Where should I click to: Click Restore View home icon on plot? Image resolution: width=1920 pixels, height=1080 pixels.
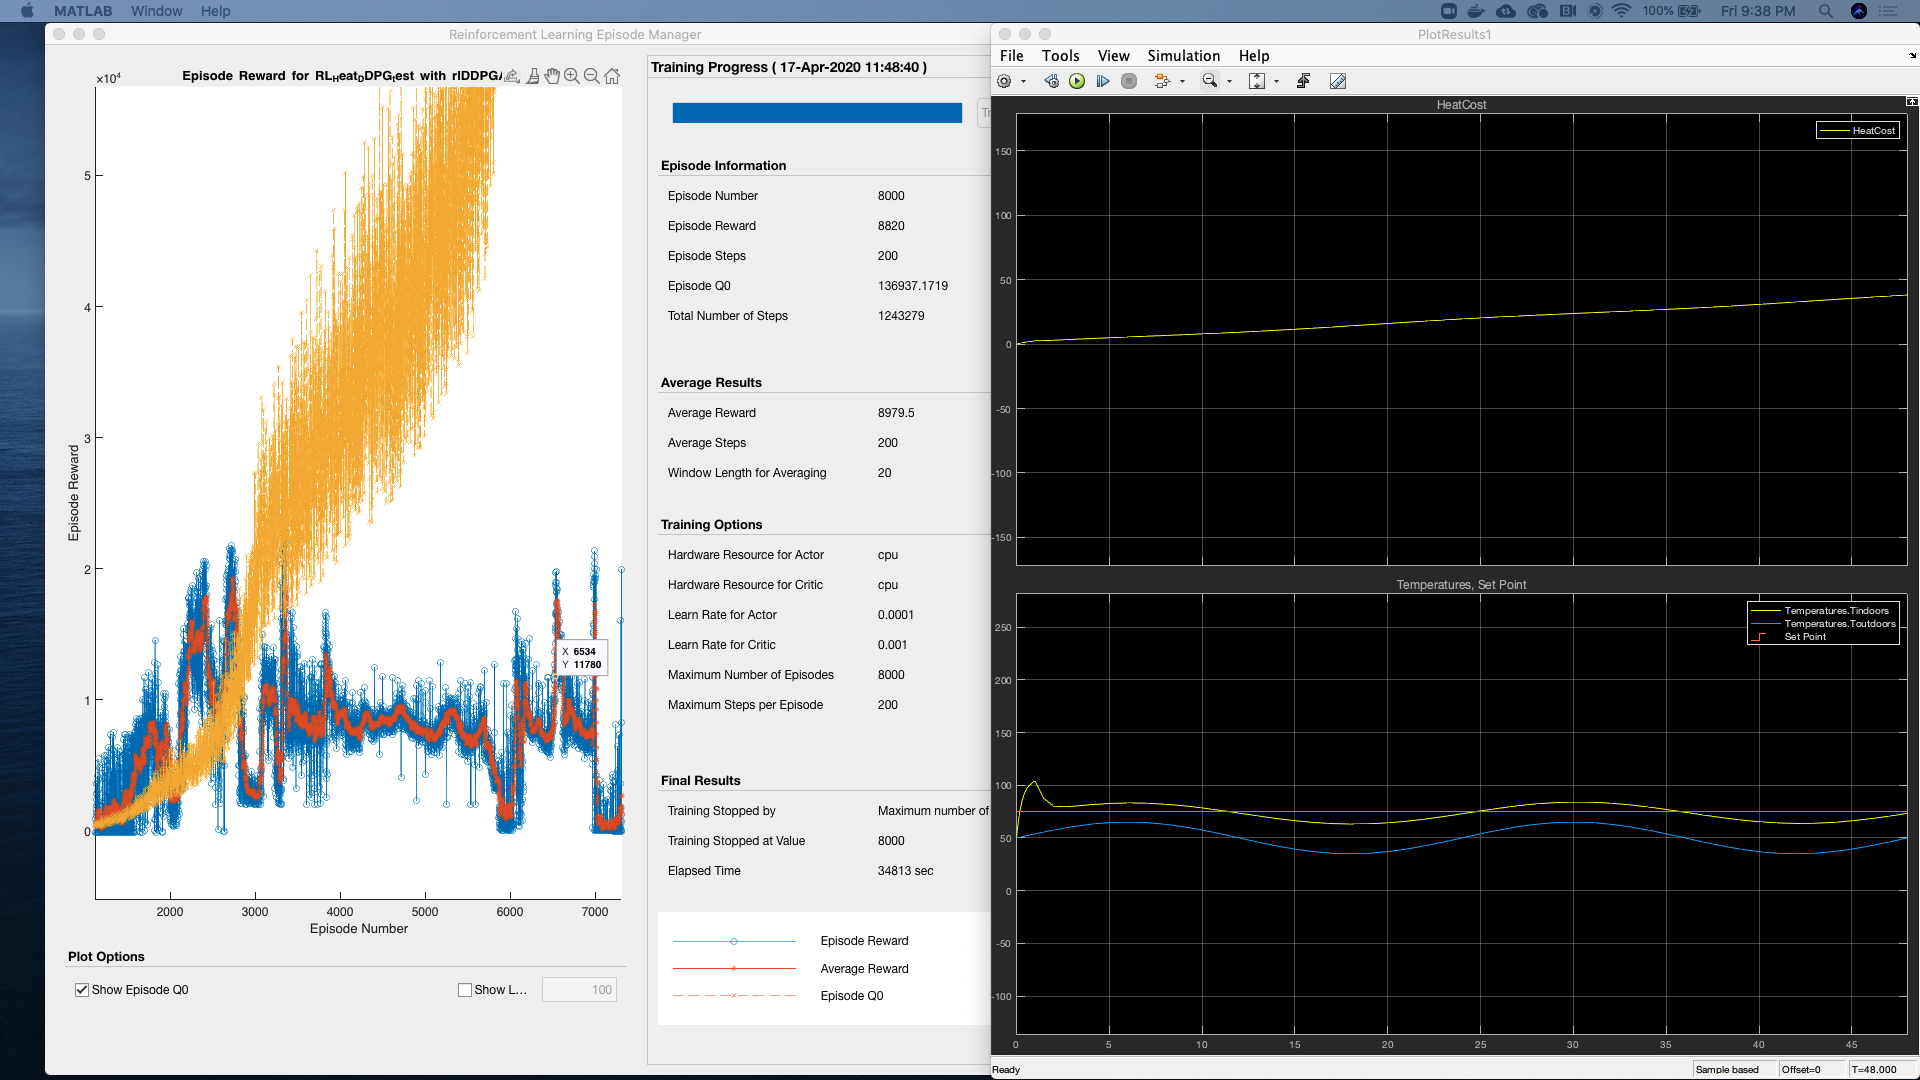click(612, 76)
